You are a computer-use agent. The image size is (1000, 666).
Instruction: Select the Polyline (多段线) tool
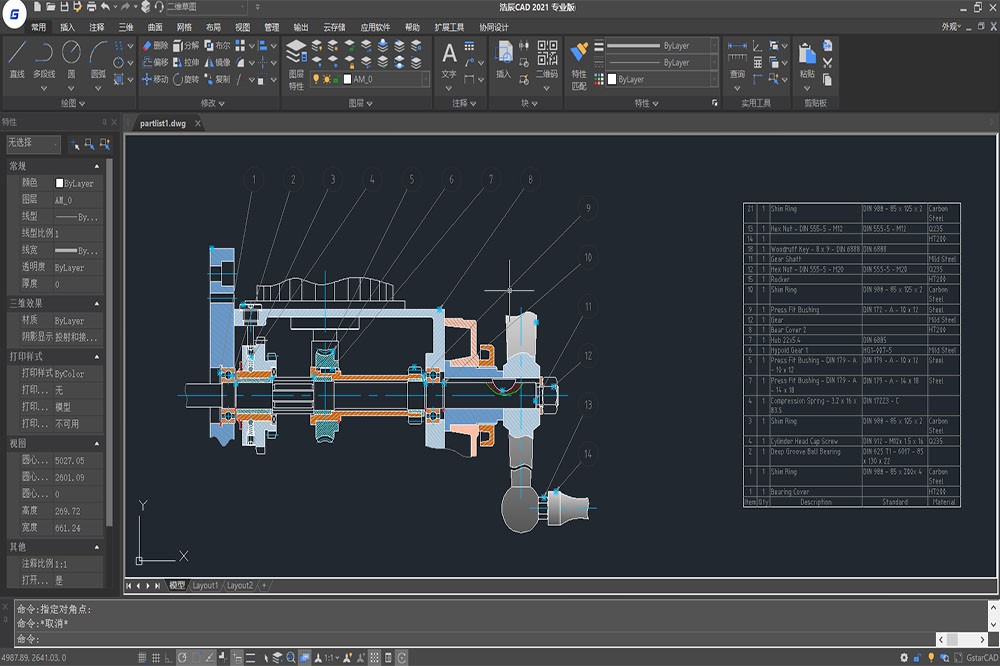click(43, 59)
